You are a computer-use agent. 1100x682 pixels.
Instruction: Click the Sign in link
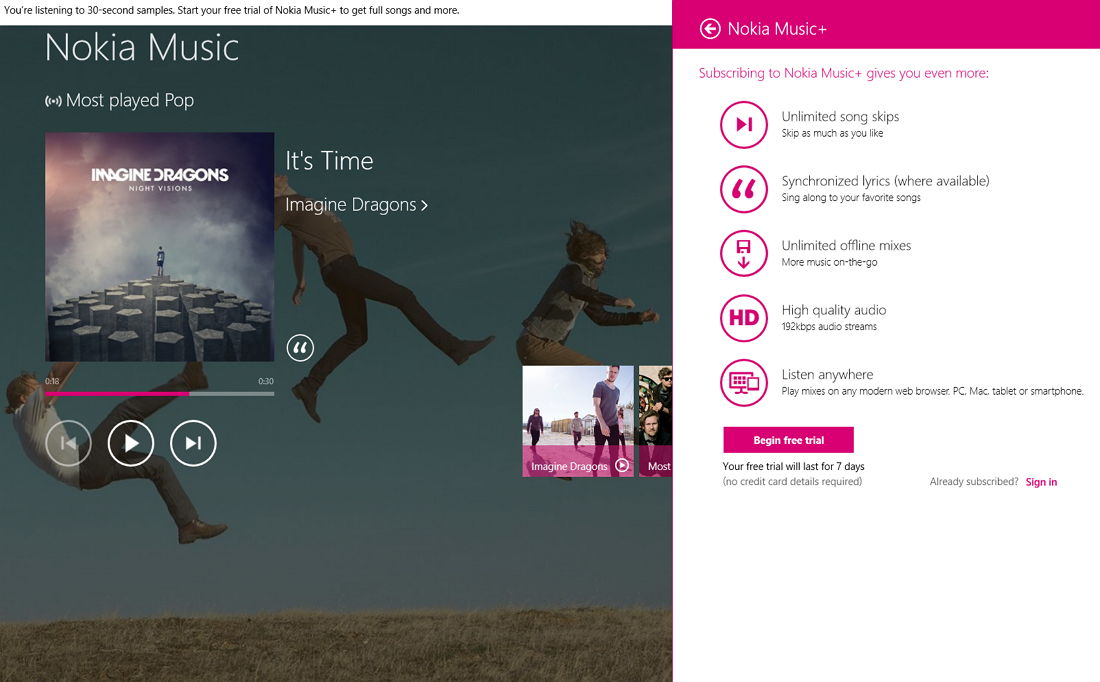(x=1041, y=482)
